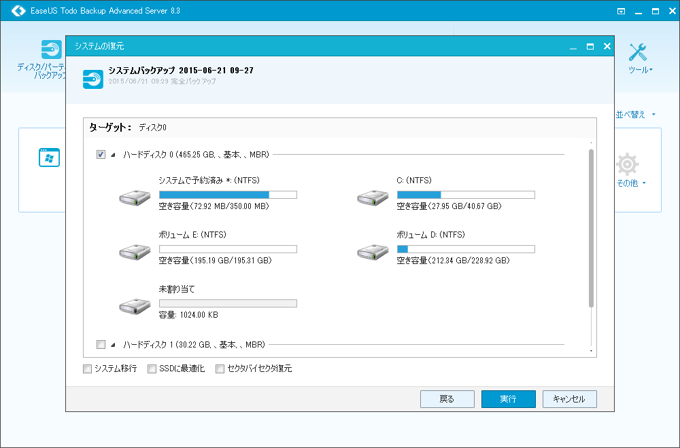Open the 並べ替え sort dropdown
The height and width of the screenshot is (448, 680).
(635, 114)
